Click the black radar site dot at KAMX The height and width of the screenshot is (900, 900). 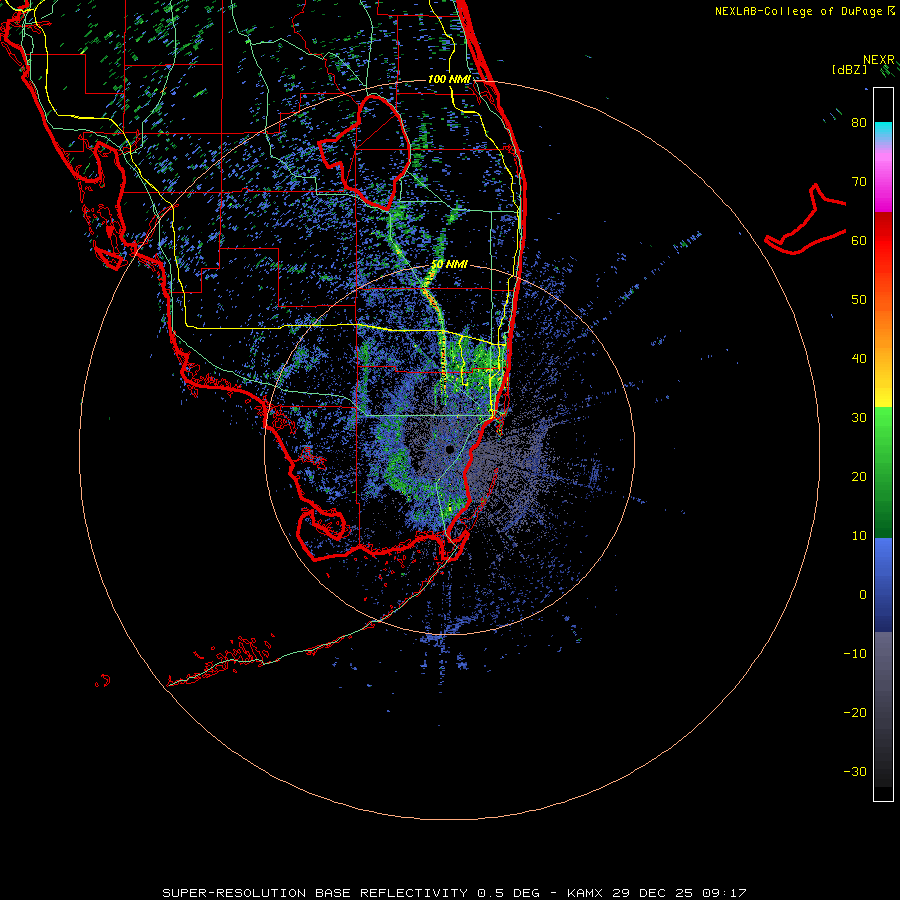click(x=450, y=449)
